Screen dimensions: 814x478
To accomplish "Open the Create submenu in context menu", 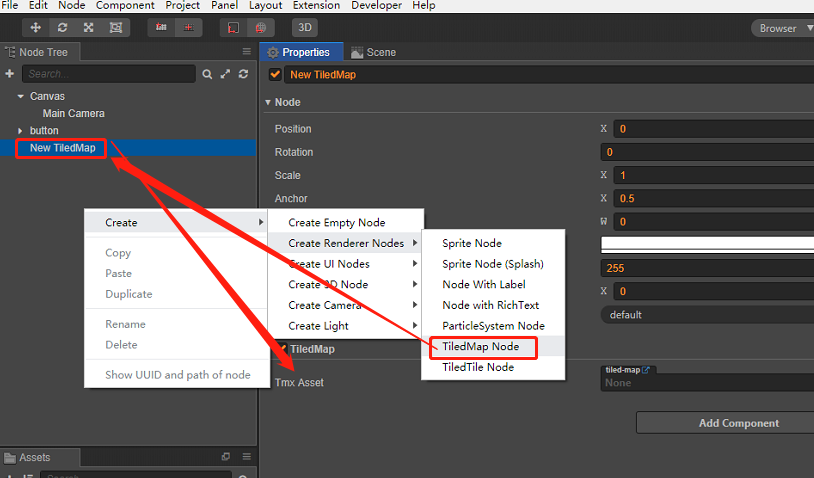I will [x=176, y=223].
